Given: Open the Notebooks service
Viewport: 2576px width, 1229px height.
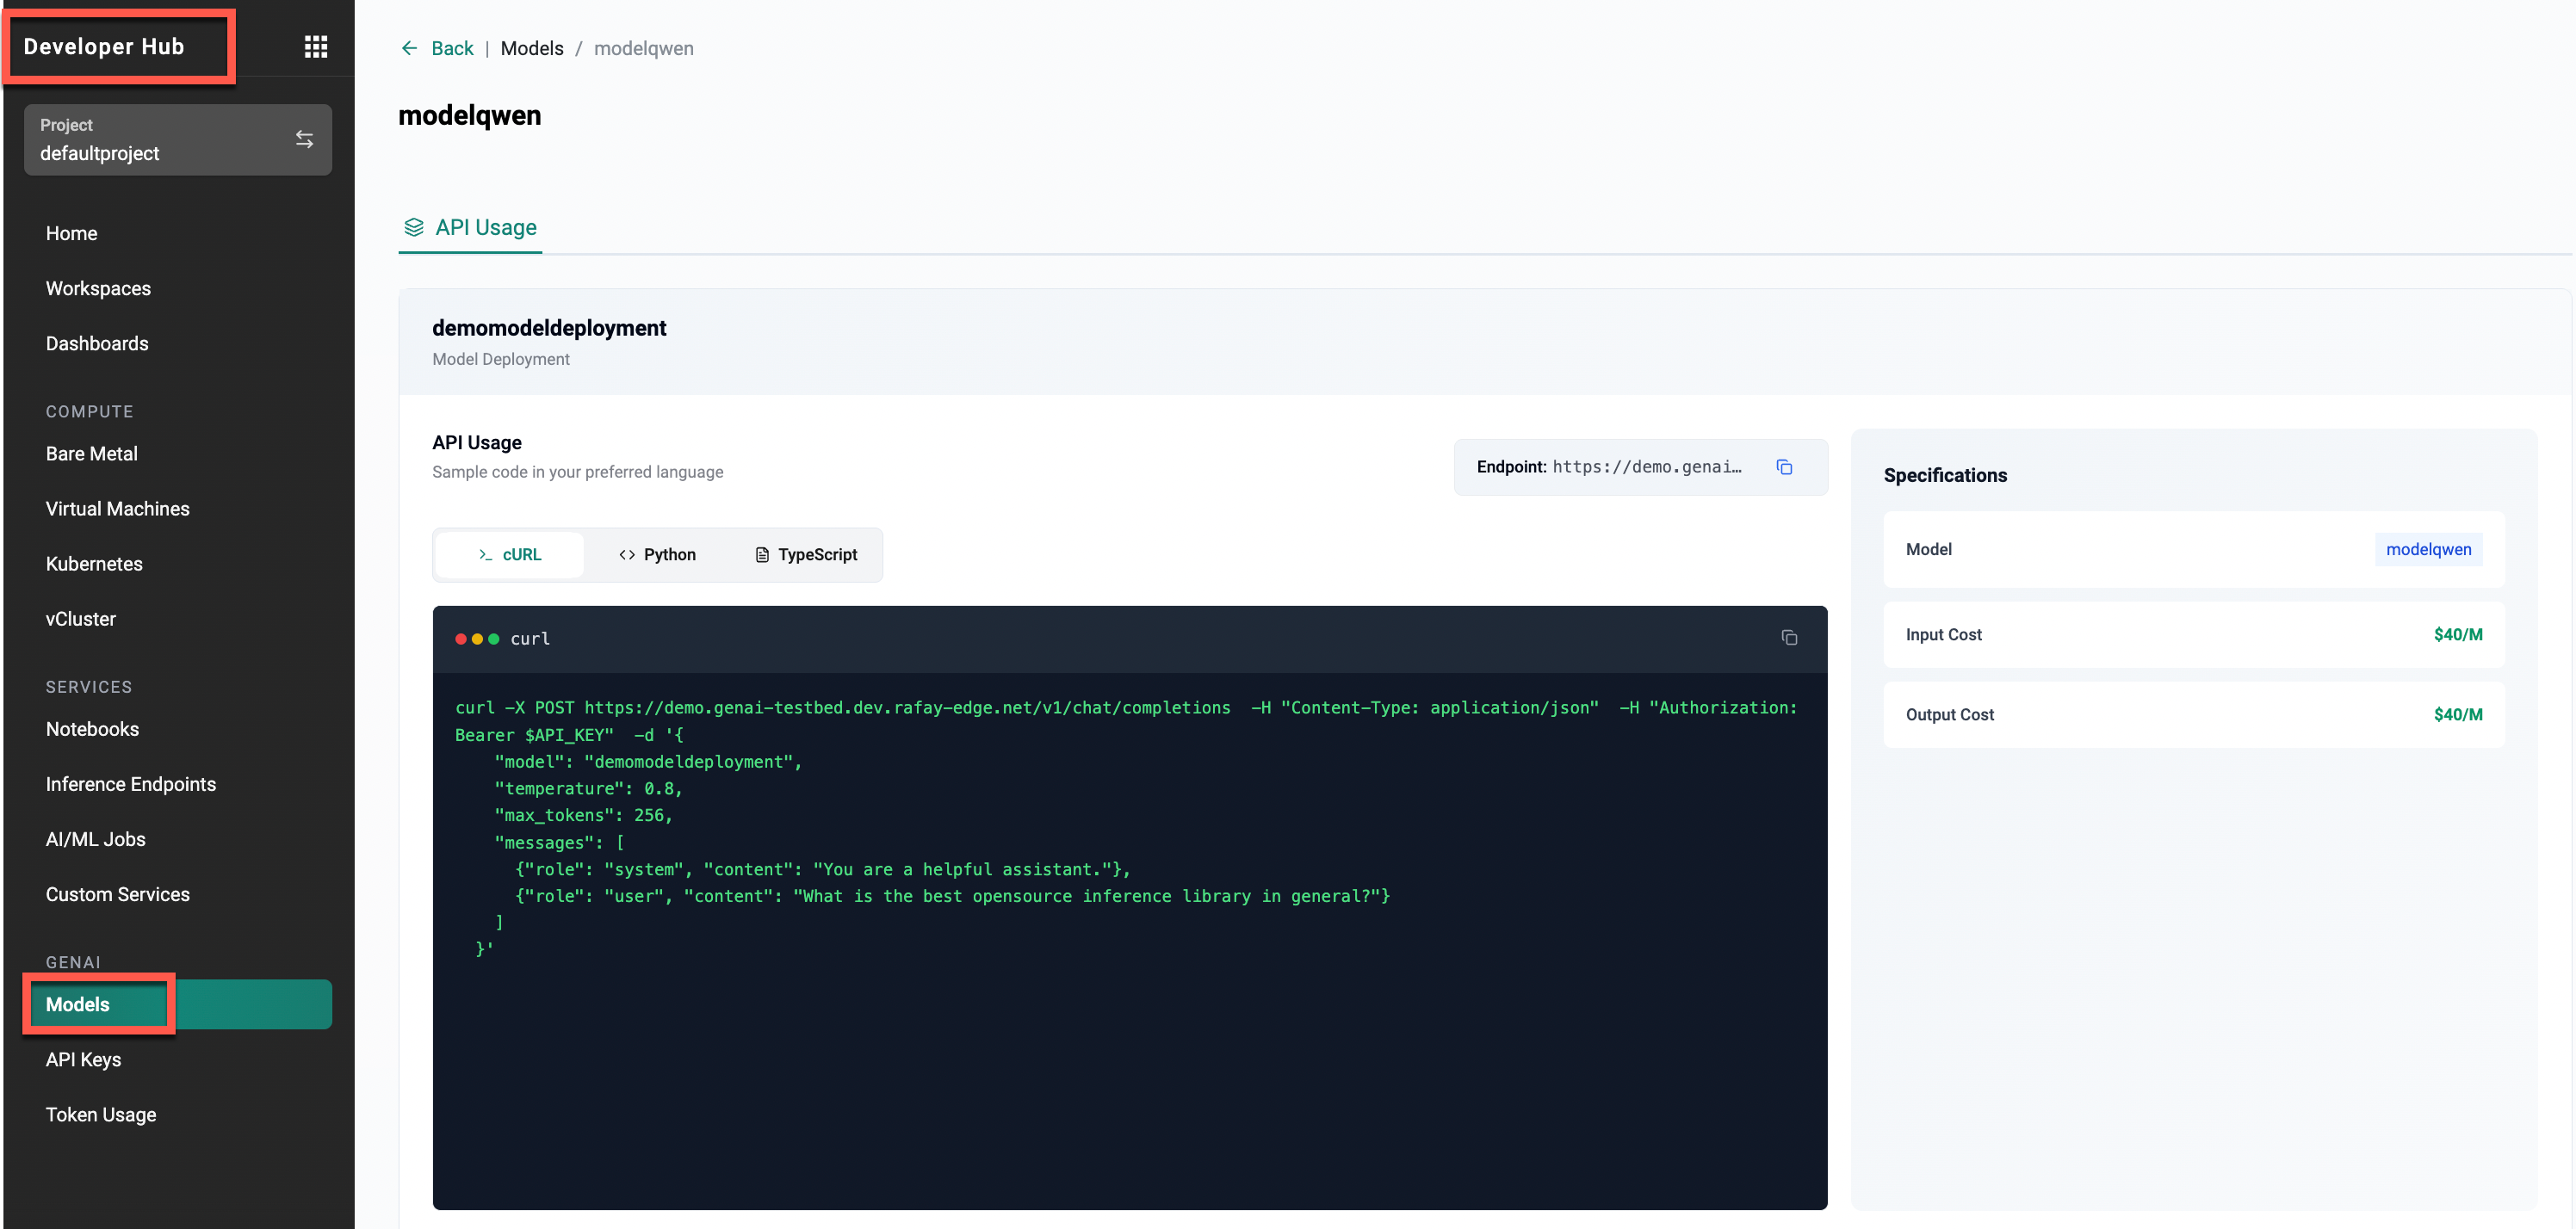Looking at the screenshot, I should (92, 729).
